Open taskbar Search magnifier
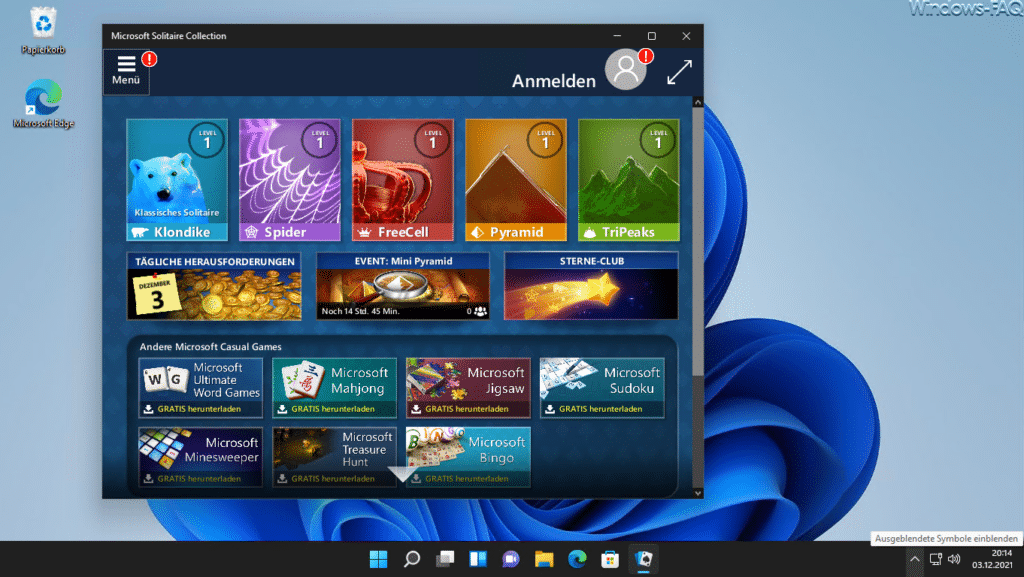This screenshot has width=1024, height=577. pos(411,559)
